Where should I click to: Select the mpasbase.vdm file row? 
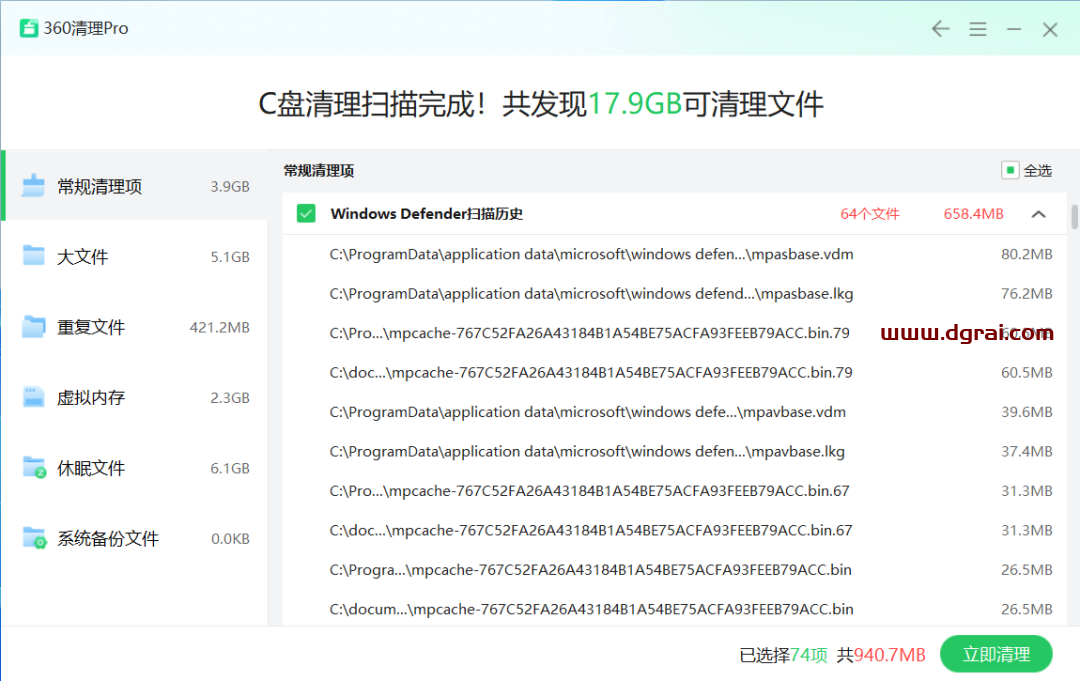[x=674, y=254]
